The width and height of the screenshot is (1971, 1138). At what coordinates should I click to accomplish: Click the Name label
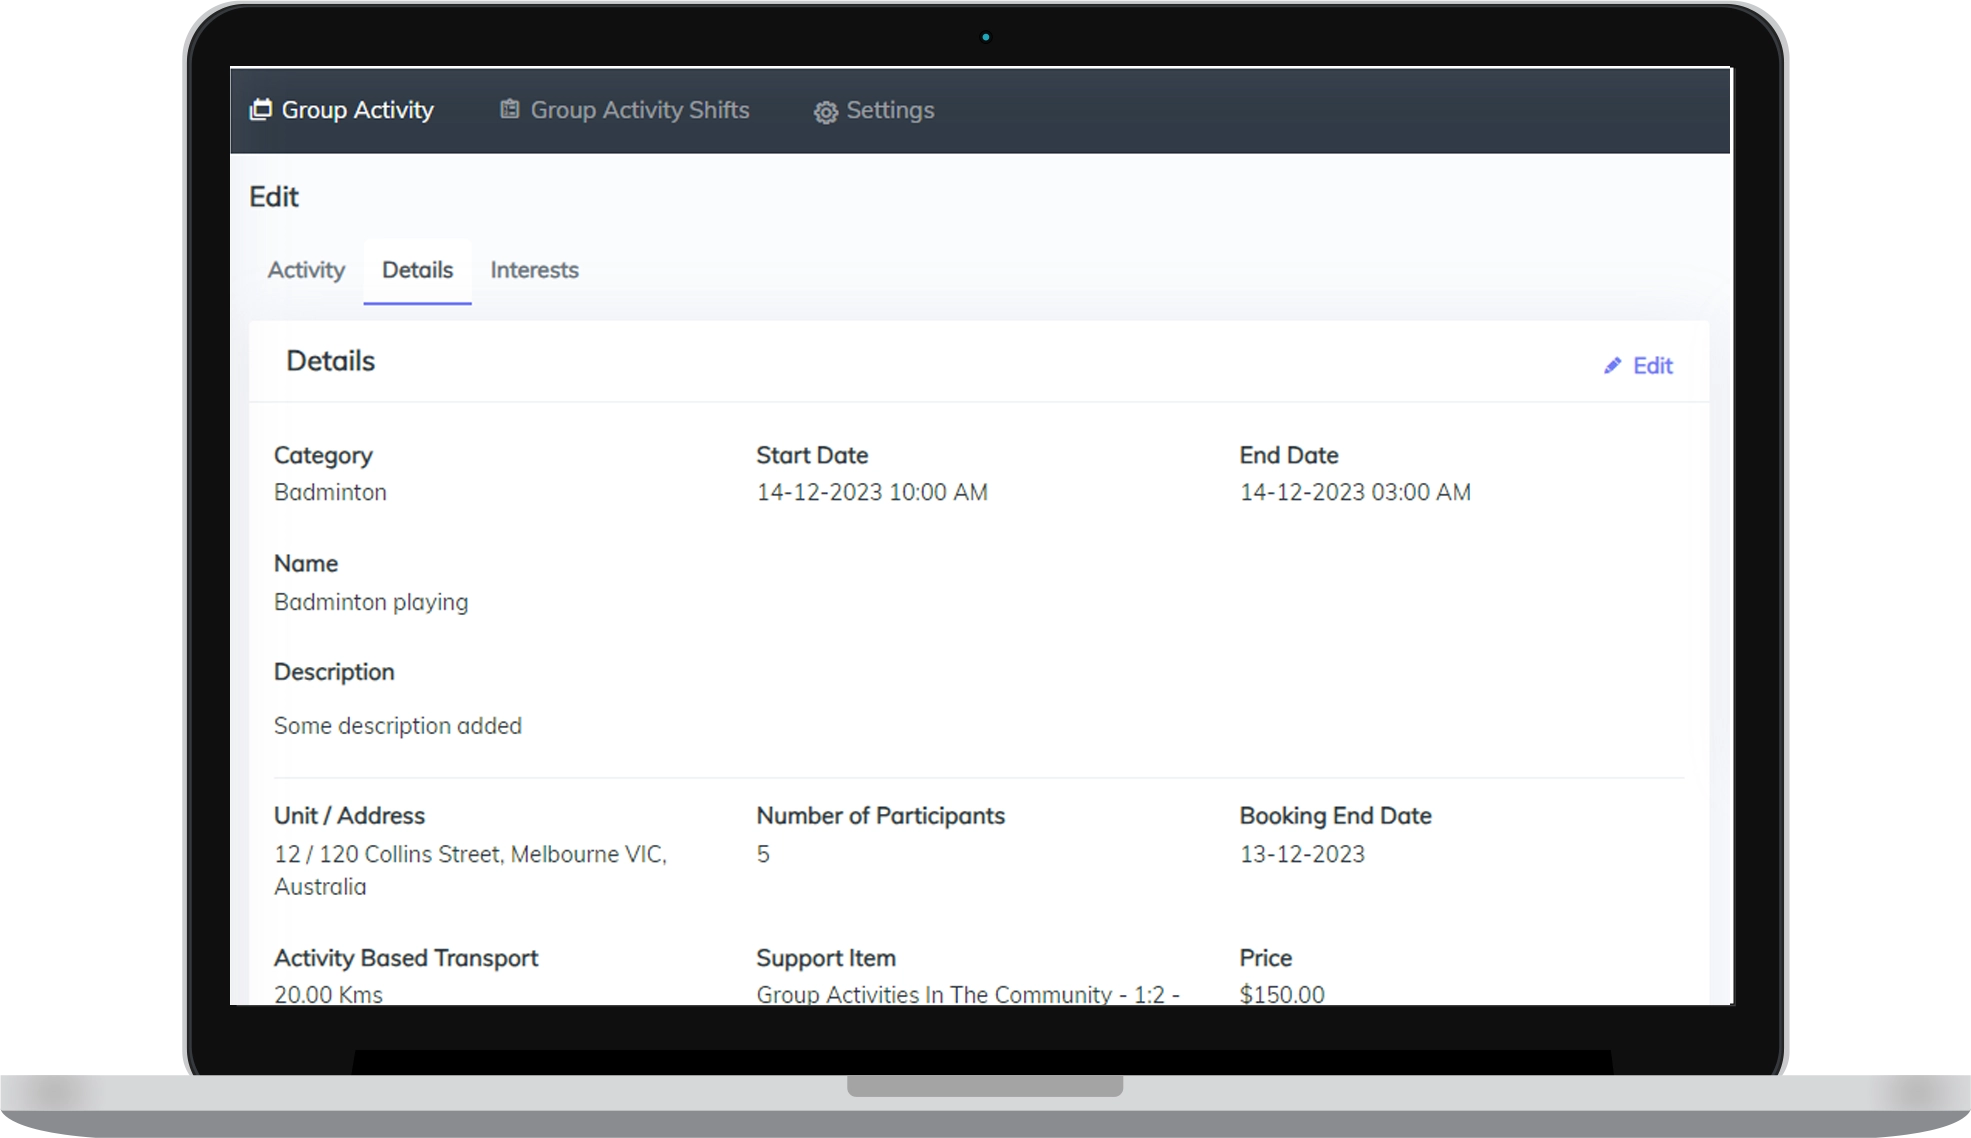pos(306,563)
